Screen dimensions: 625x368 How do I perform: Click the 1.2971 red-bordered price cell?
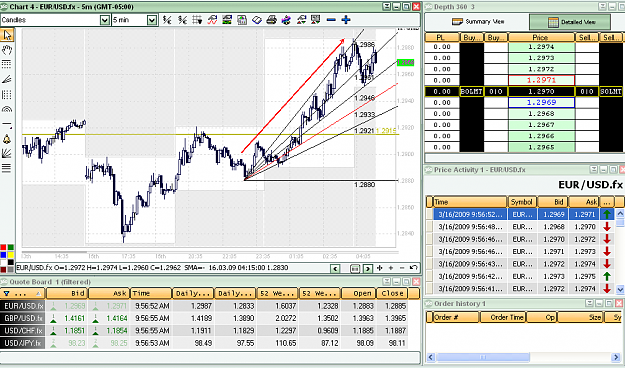pyautogui.click(x=541, y=80)
